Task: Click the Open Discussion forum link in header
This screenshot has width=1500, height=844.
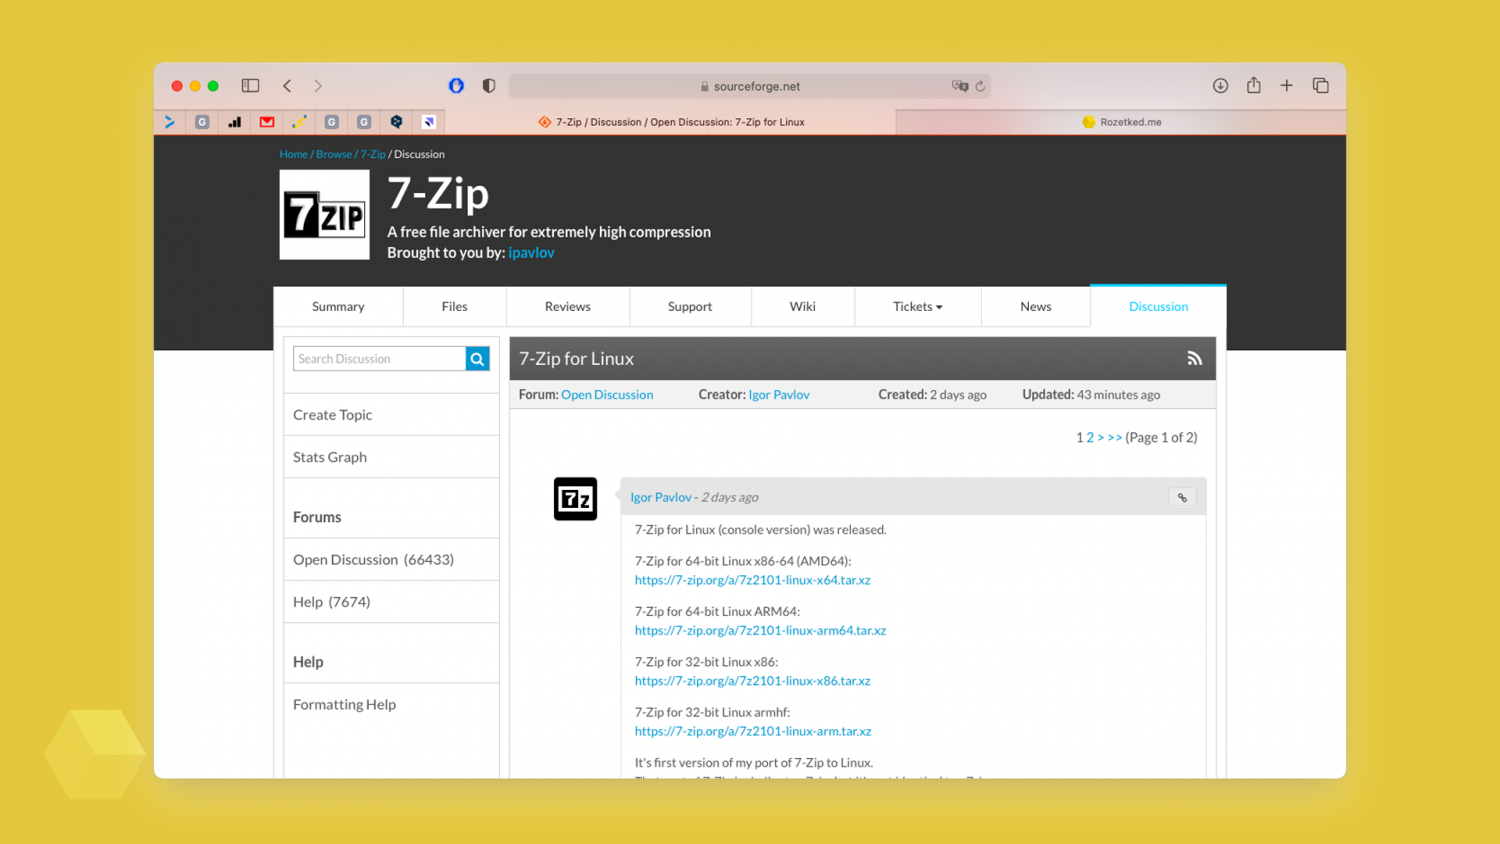Action: tap(607, 395)
